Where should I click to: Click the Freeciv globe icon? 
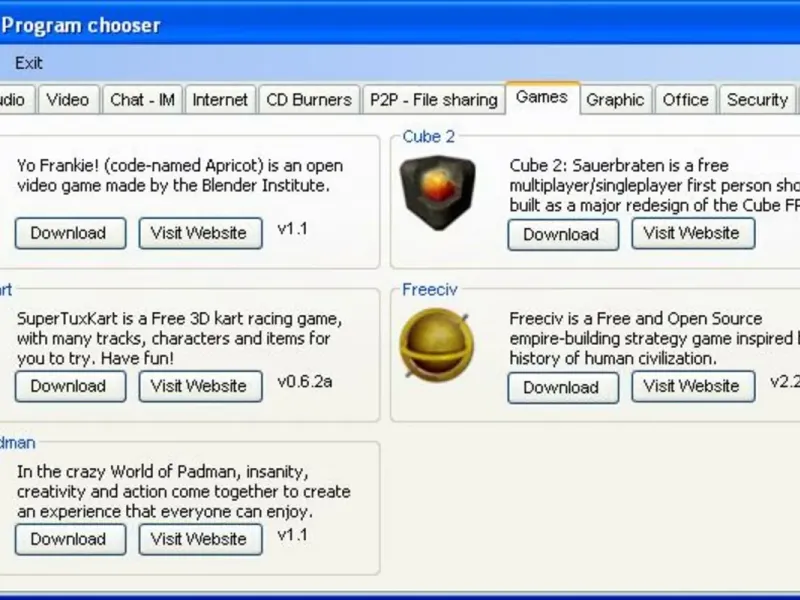(x=437, y=345)
